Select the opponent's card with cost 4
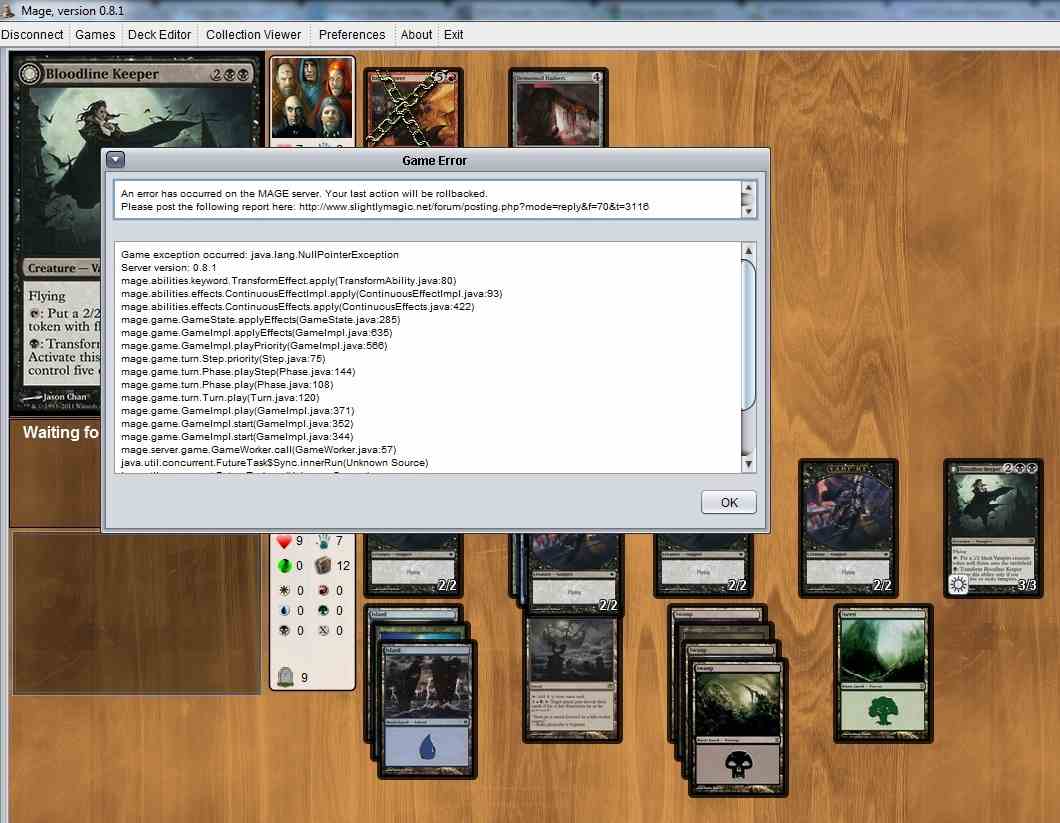 tap(558, 108)
